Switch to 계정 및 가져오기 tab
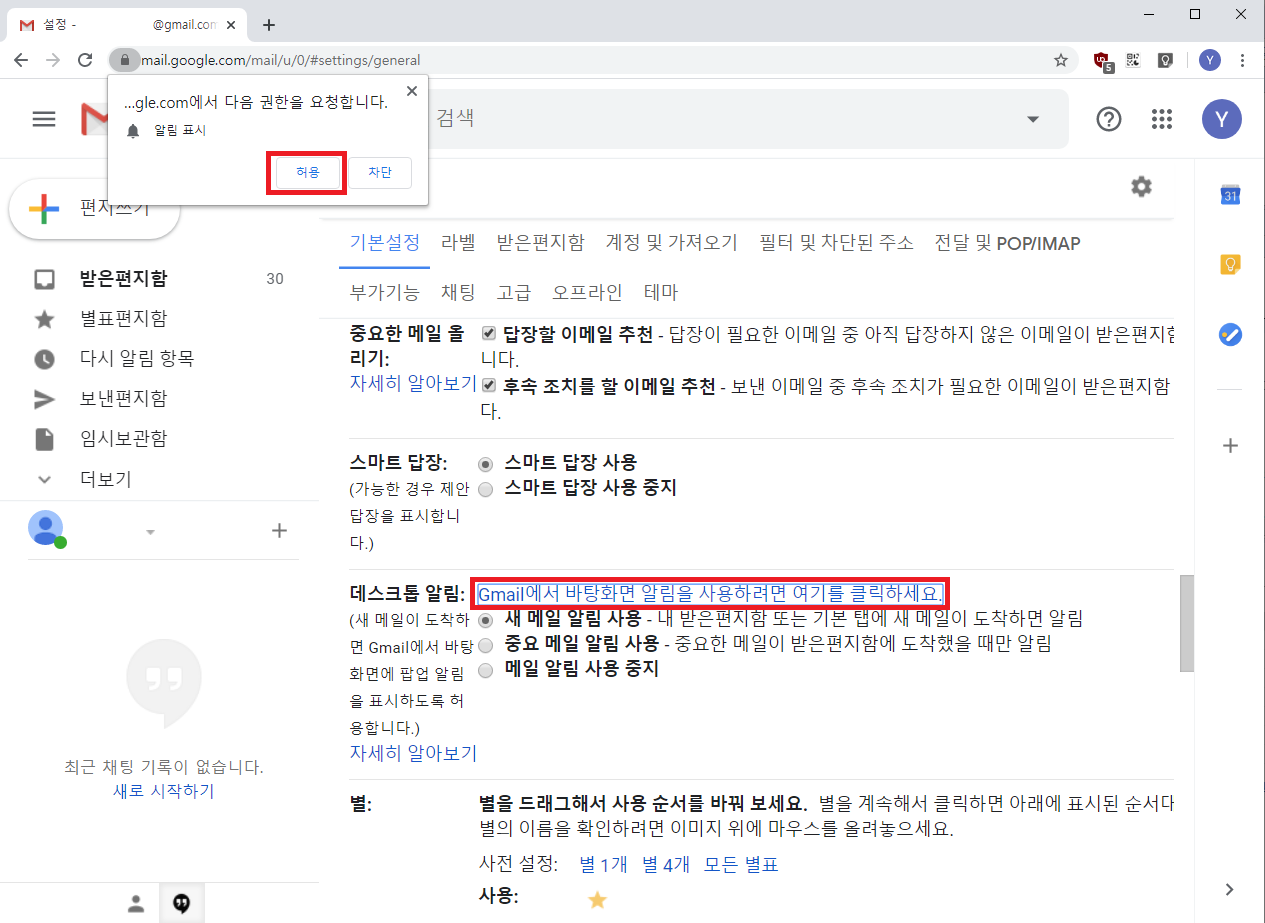This screenshot has width=1265, height=923. tap(672, 243)
